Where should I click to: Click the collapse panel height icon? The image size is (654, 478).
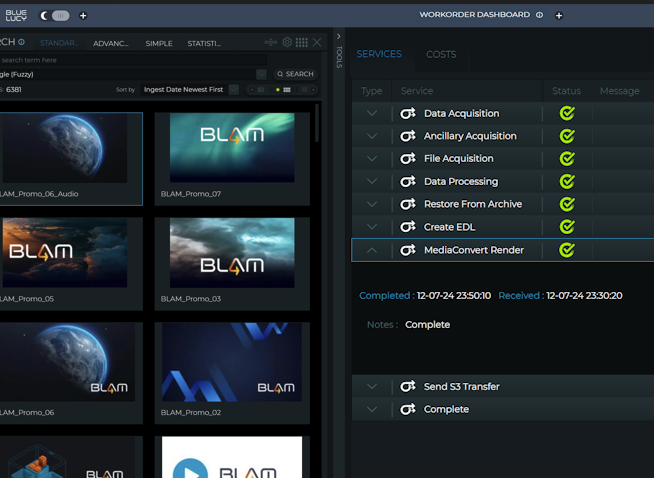click(271, 42)
